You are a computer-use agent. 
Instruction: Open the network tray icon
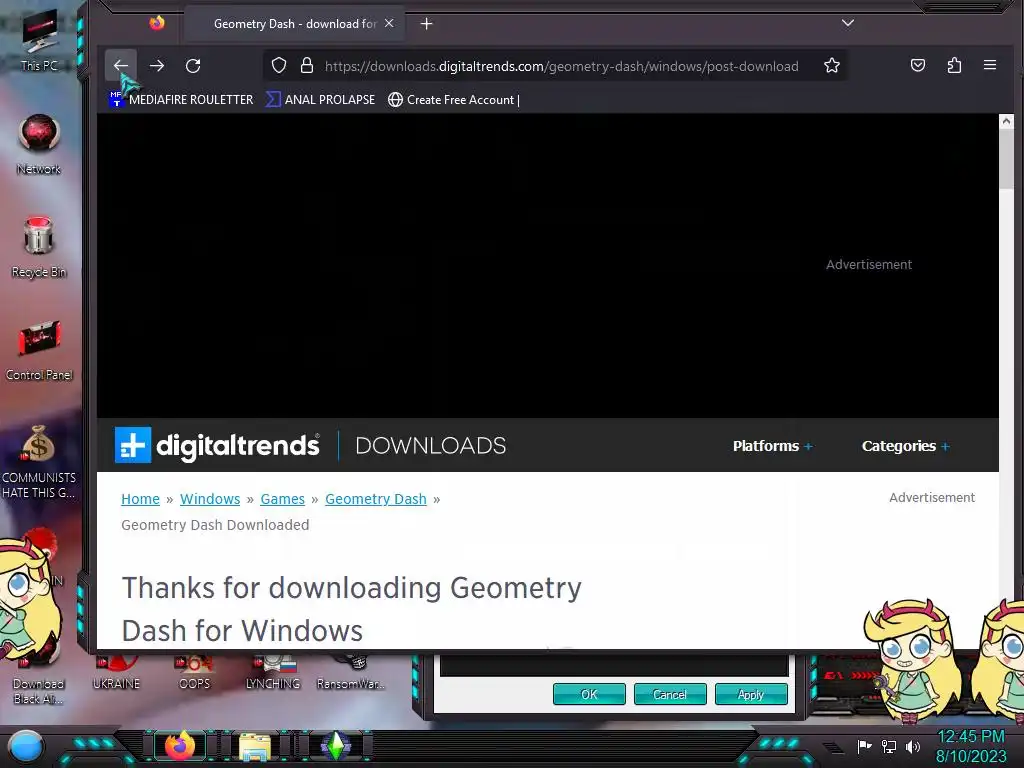(x=889, y=746)
